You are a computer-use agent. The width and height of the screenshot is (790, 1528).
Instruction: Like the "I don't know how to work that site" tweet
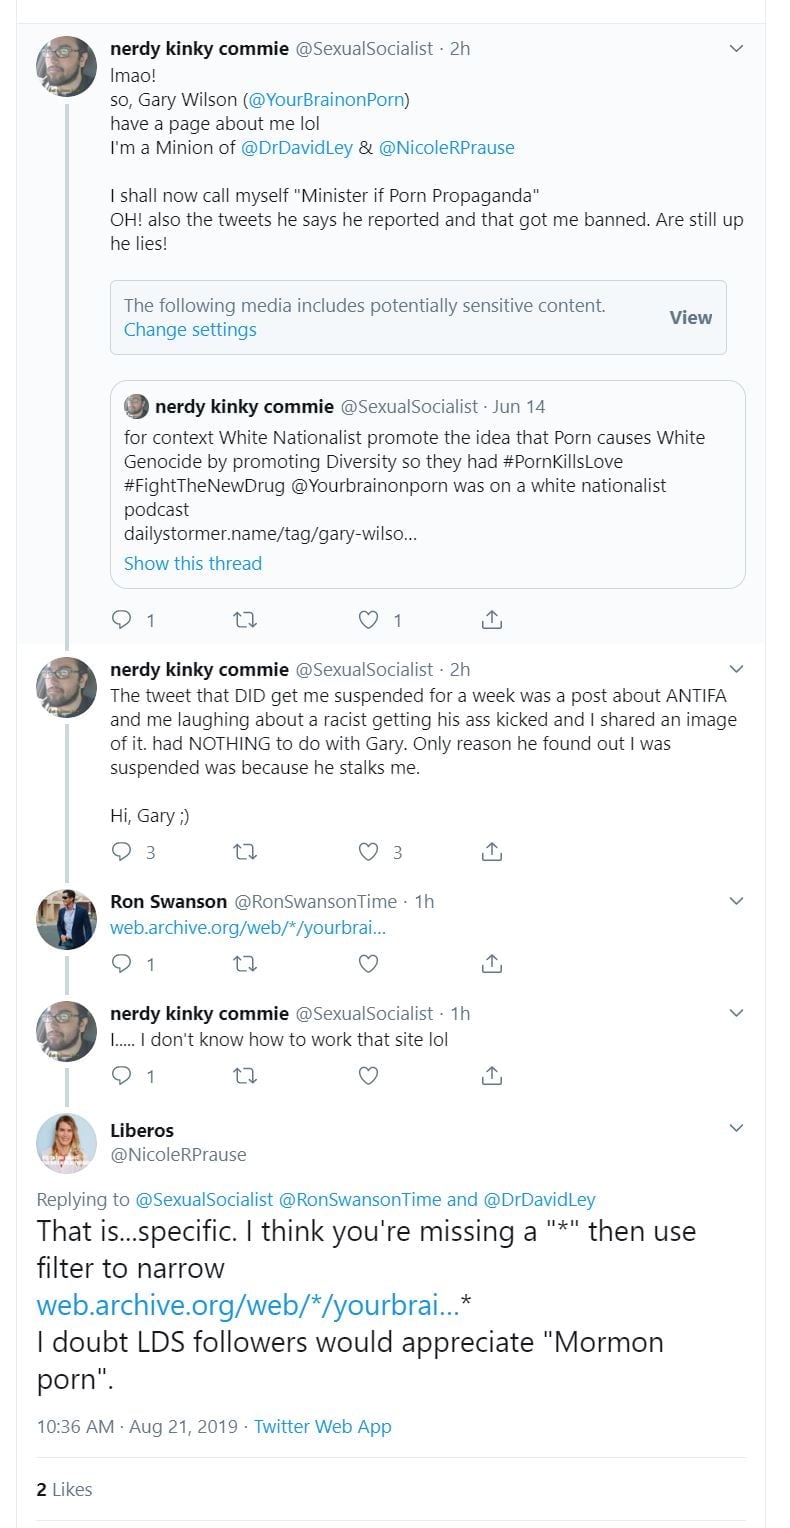click(x=369, y=1076)
